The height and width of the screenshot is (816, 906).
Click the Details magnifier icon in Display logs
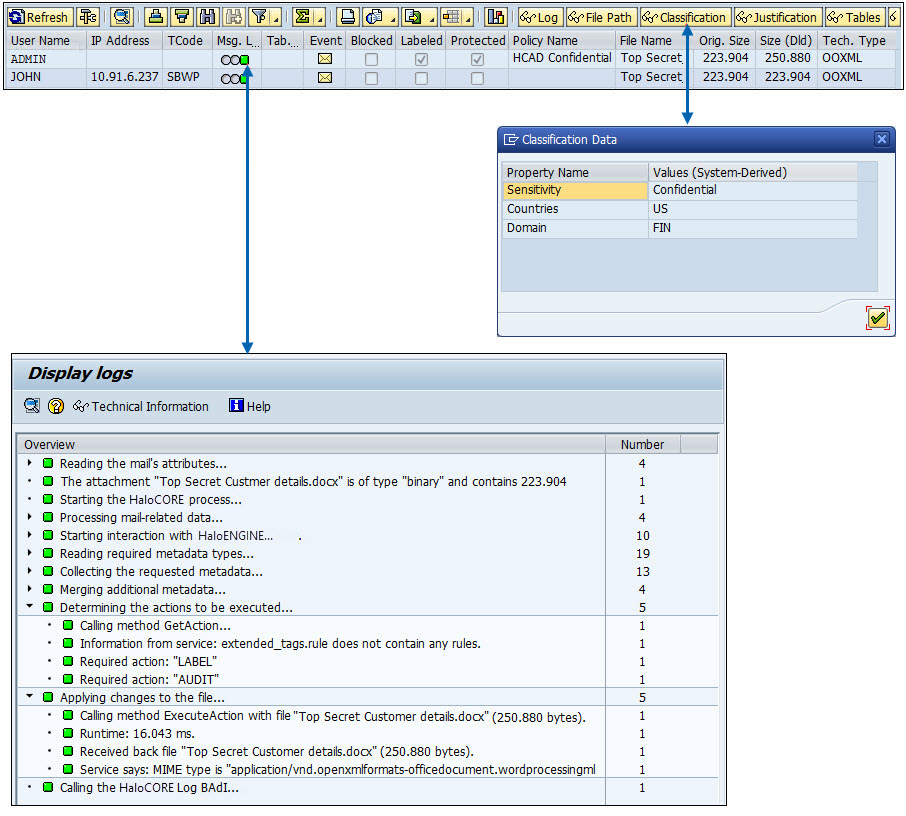[32, 406]
